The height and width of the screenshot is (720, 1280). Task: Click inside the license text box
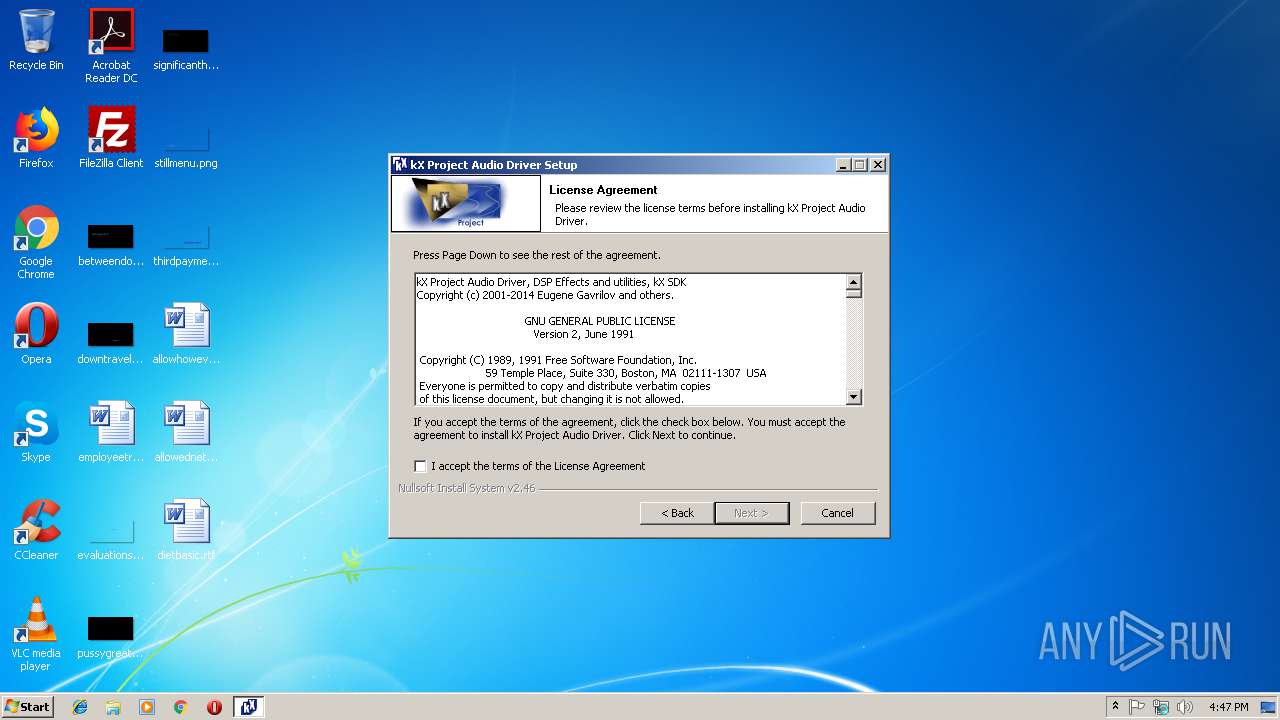630,339
